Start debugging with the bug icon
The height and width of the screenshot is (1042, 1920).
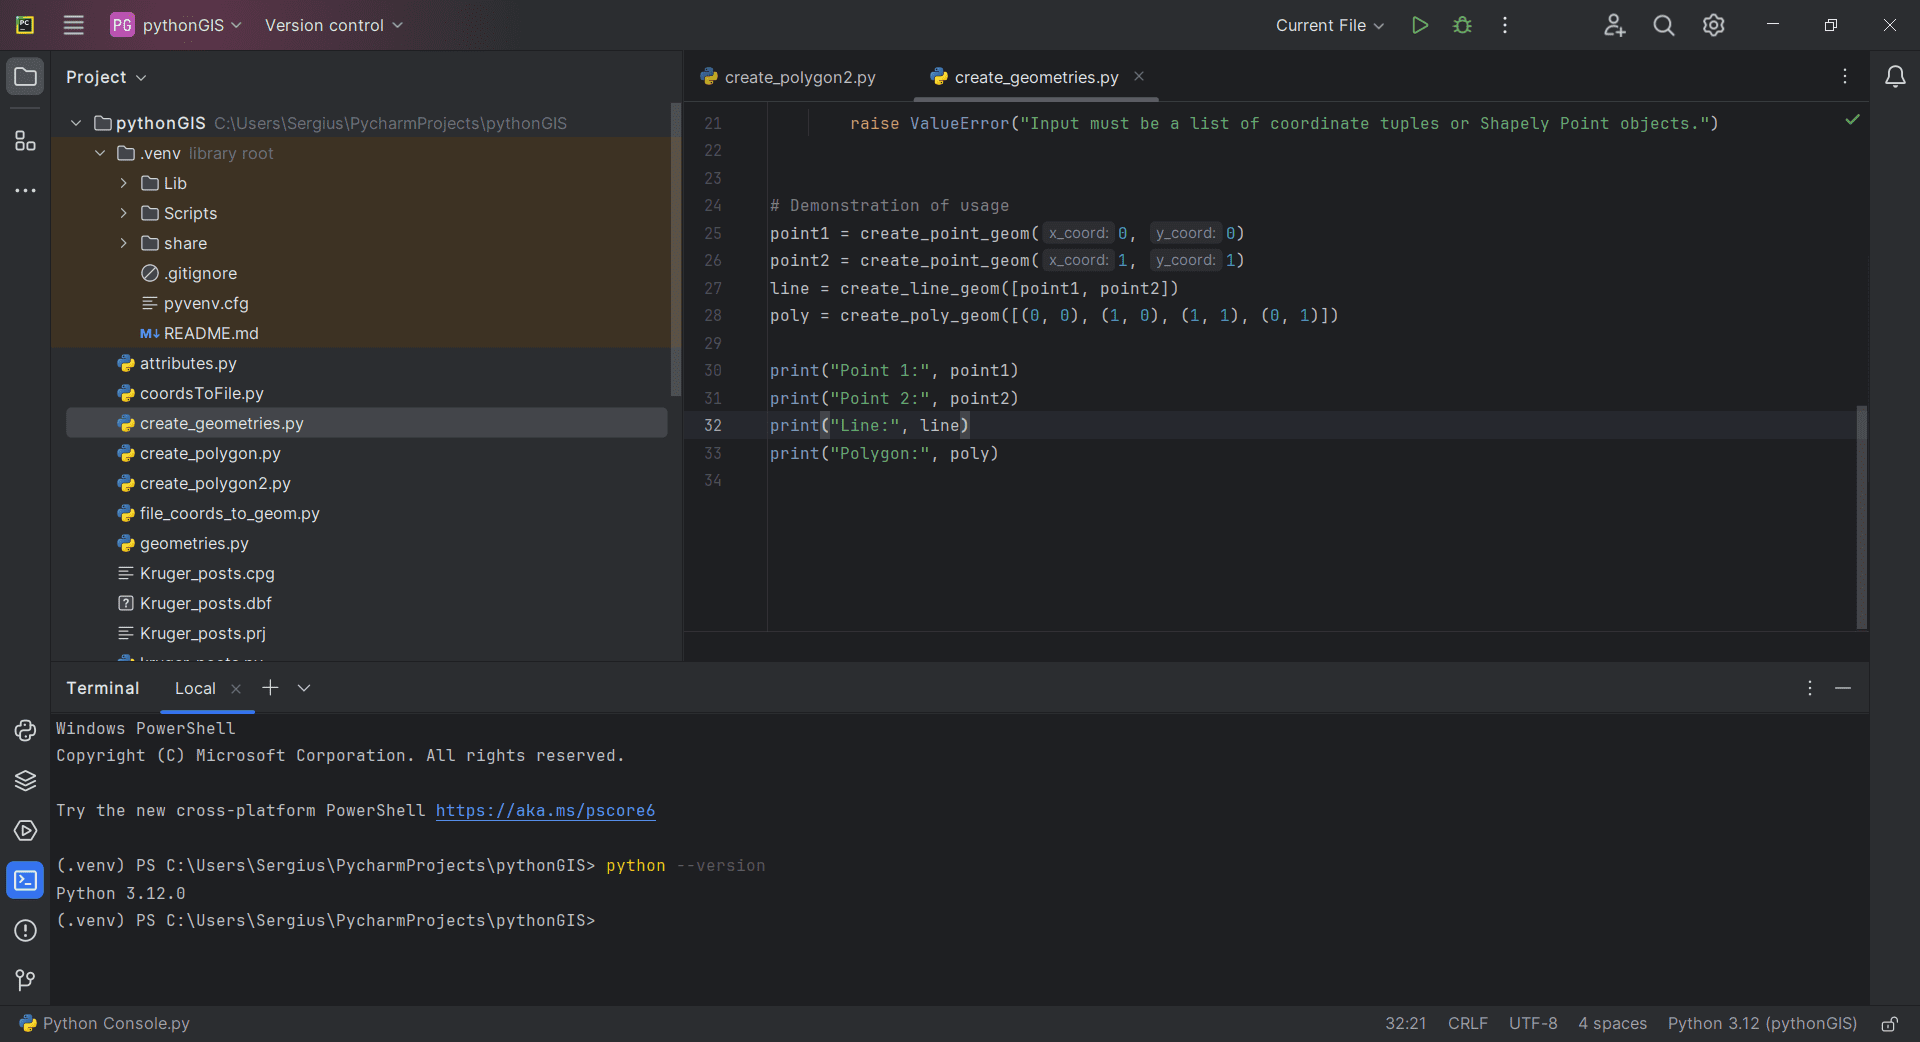pos(1462,25)
